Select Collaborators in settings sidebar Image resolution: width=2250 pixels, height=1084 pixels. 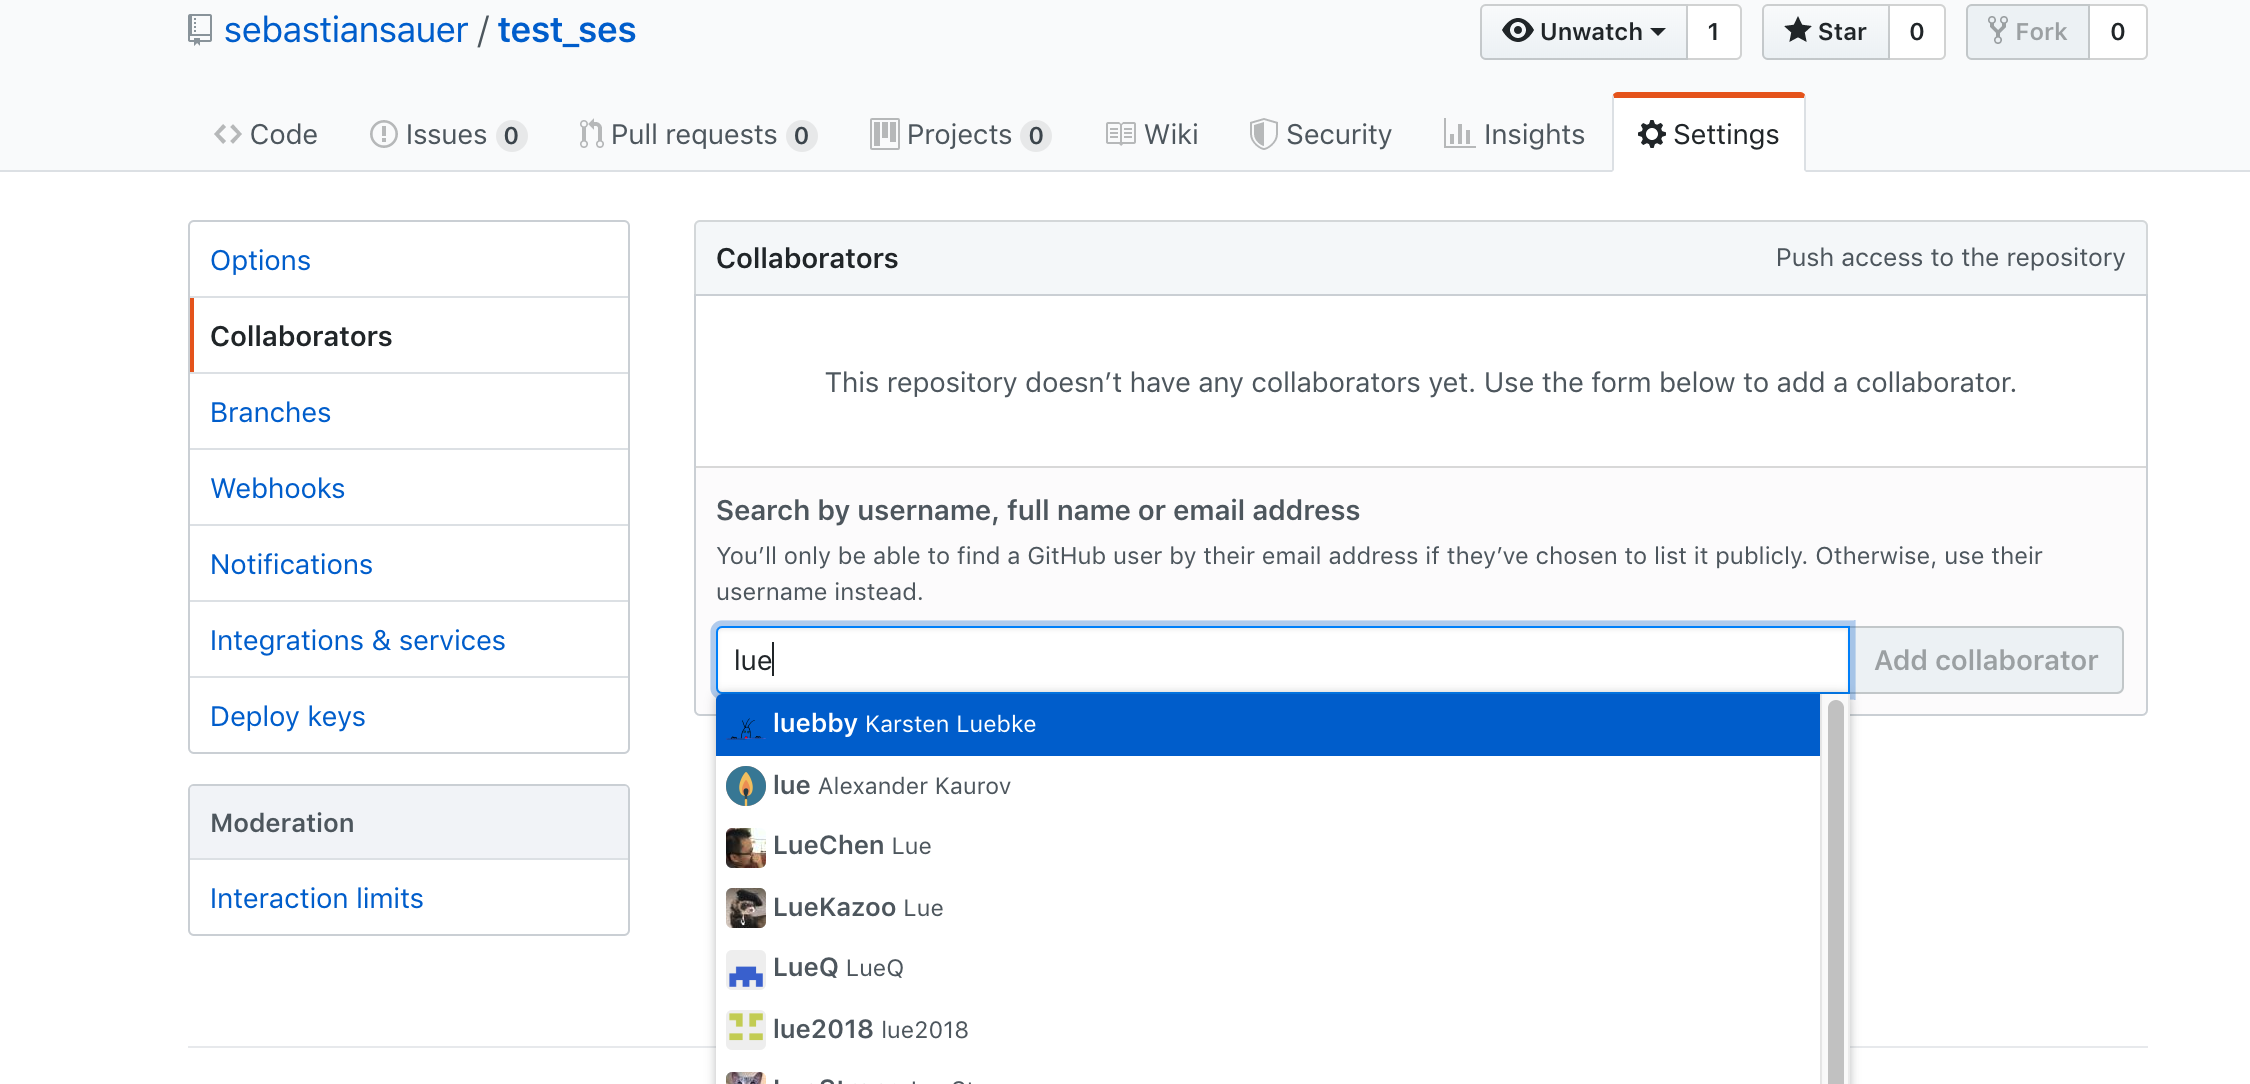(409, 336)
